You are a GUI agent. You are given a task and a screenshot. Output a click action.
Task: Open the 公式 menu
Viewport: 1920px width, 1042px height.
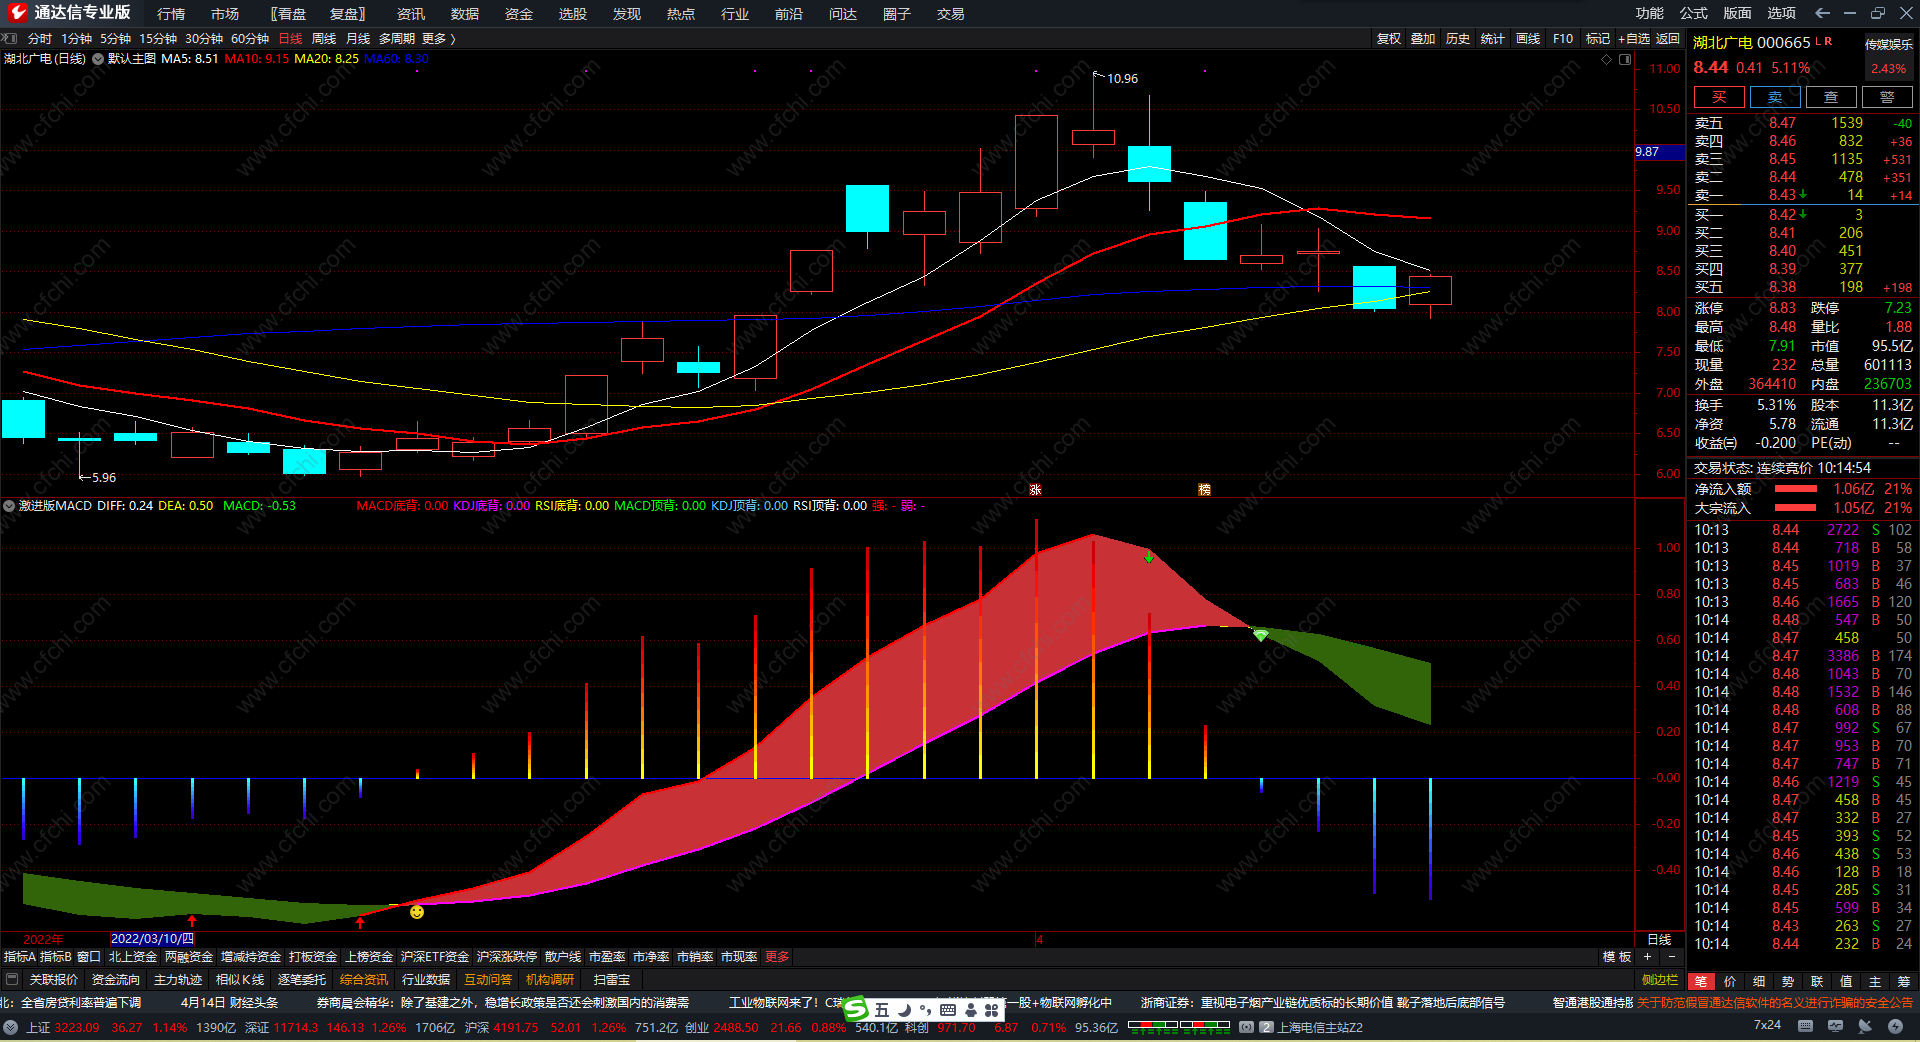1694,13
